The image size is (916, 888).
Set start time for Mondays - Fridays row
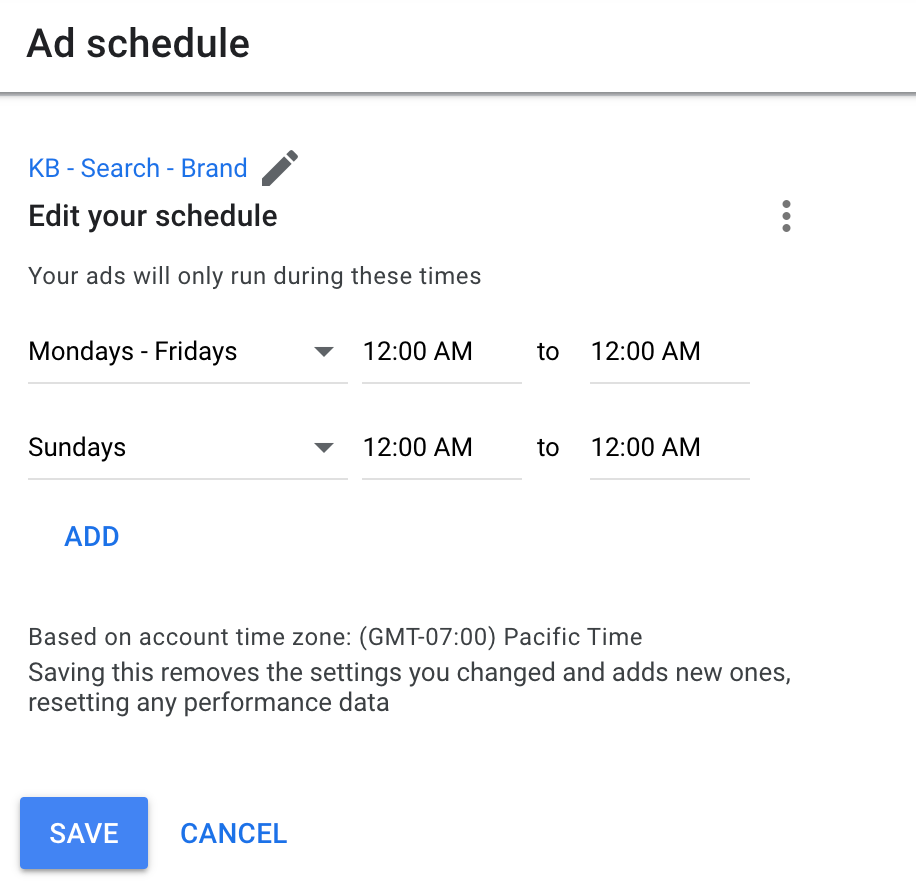click(442, 352)
